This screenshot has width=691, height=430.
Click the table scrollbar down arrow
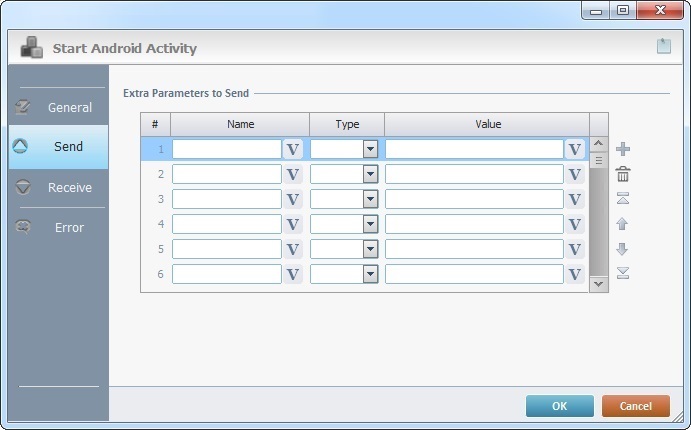[x=598, y=284]
